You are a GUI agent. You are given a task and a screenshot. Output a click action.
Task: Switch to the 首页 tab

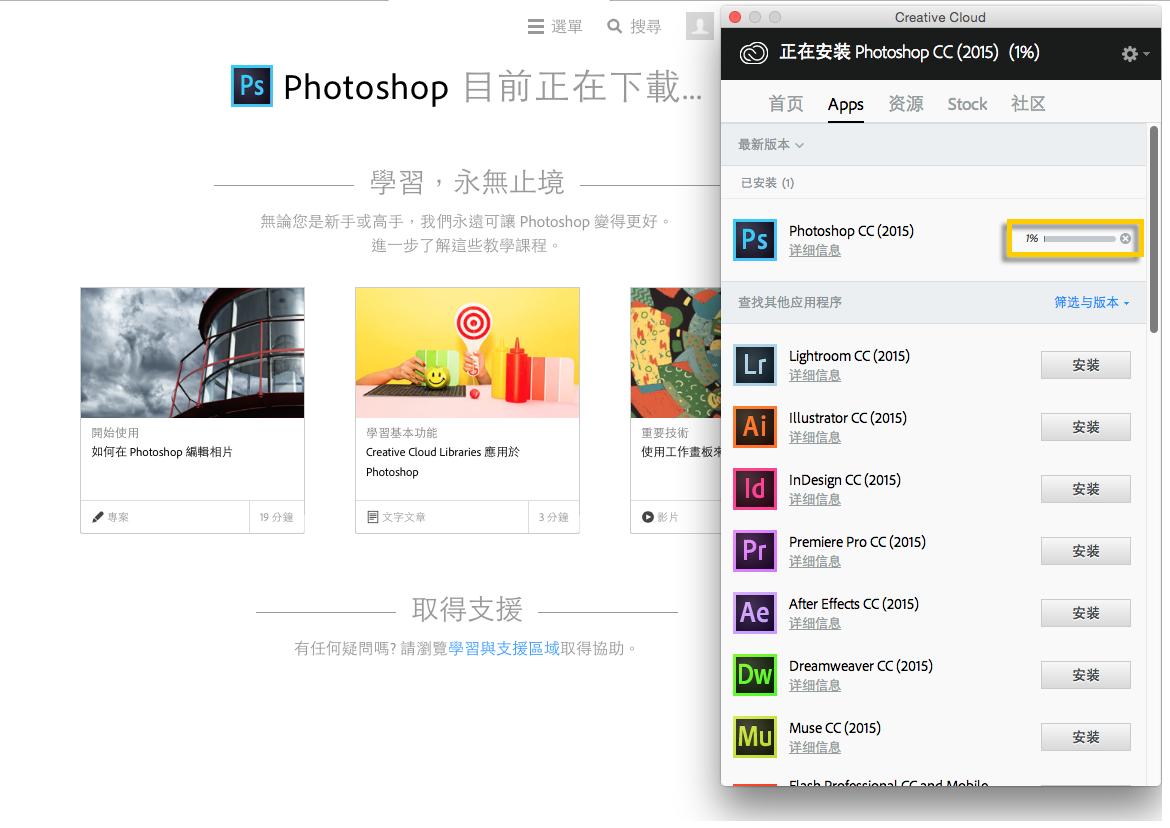(786, 104)
